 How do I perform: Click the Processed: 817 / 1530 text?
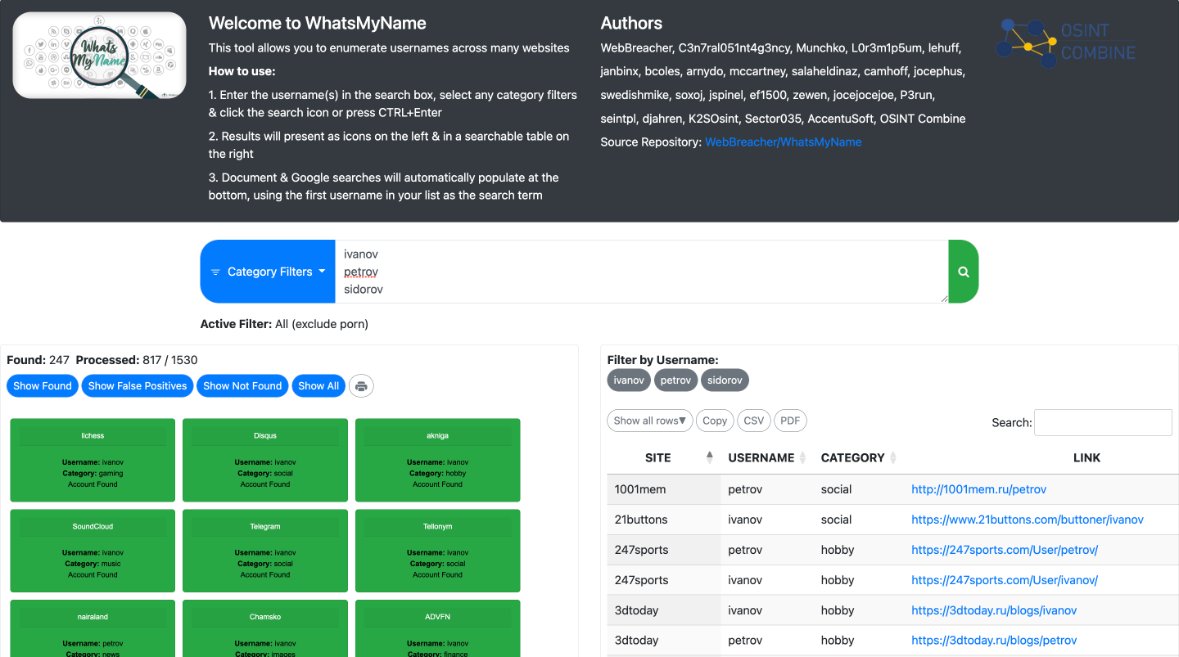(x=136, y=360)
